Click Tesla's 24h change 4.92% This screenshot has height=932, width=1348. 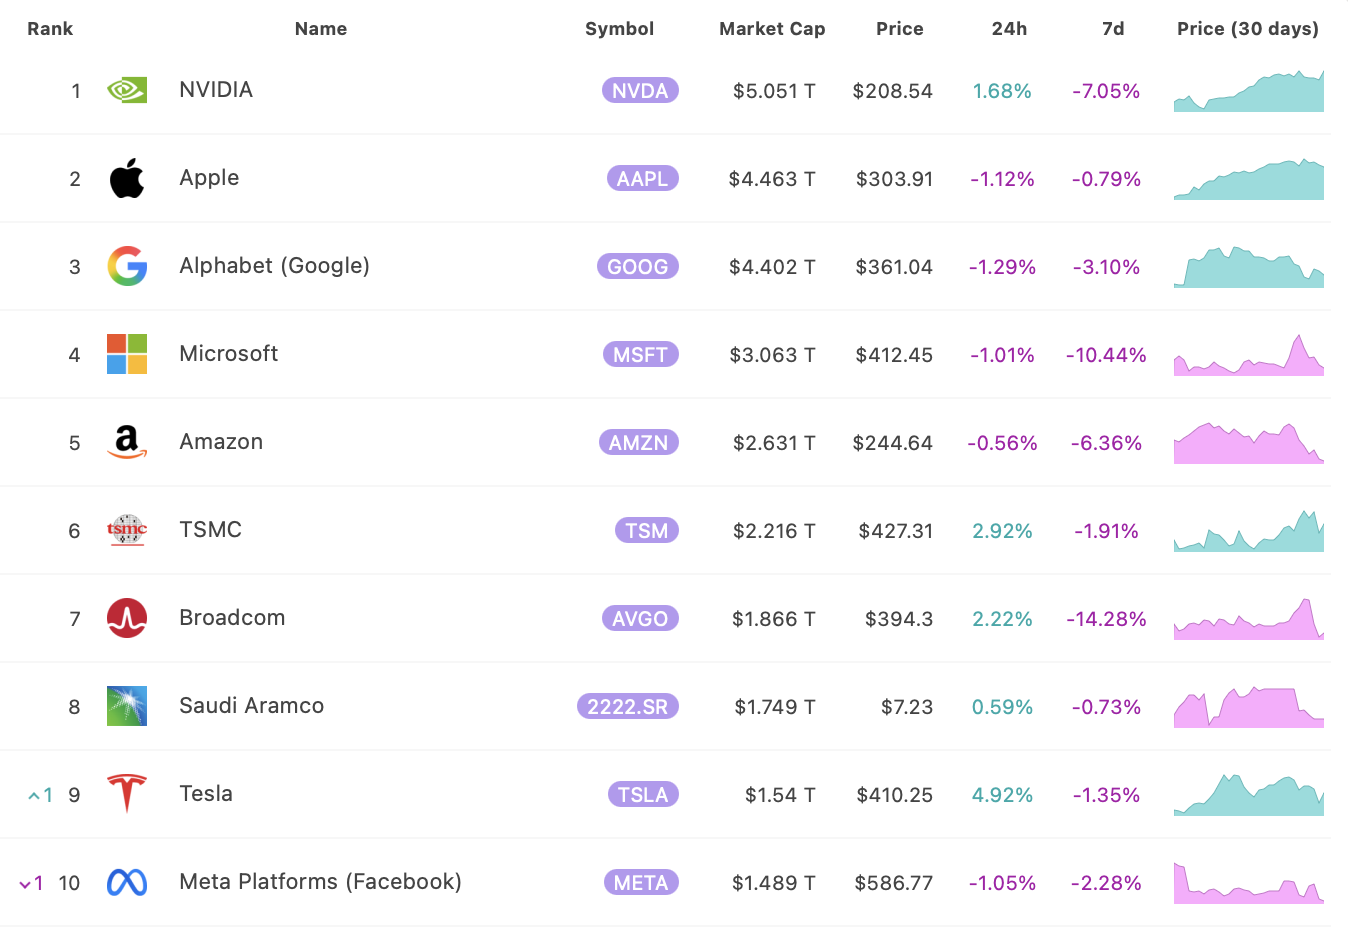click(1002, 795)
